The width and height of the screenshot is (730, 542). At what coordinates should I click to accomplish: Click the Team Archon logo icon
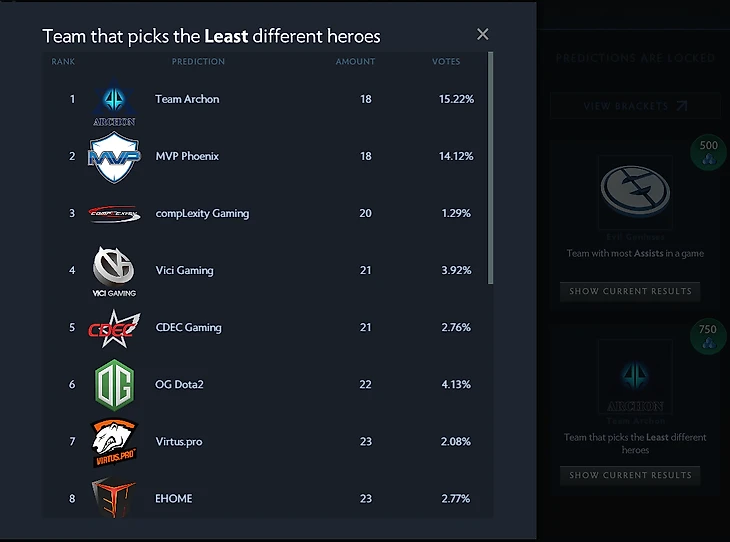coord(113,102)
